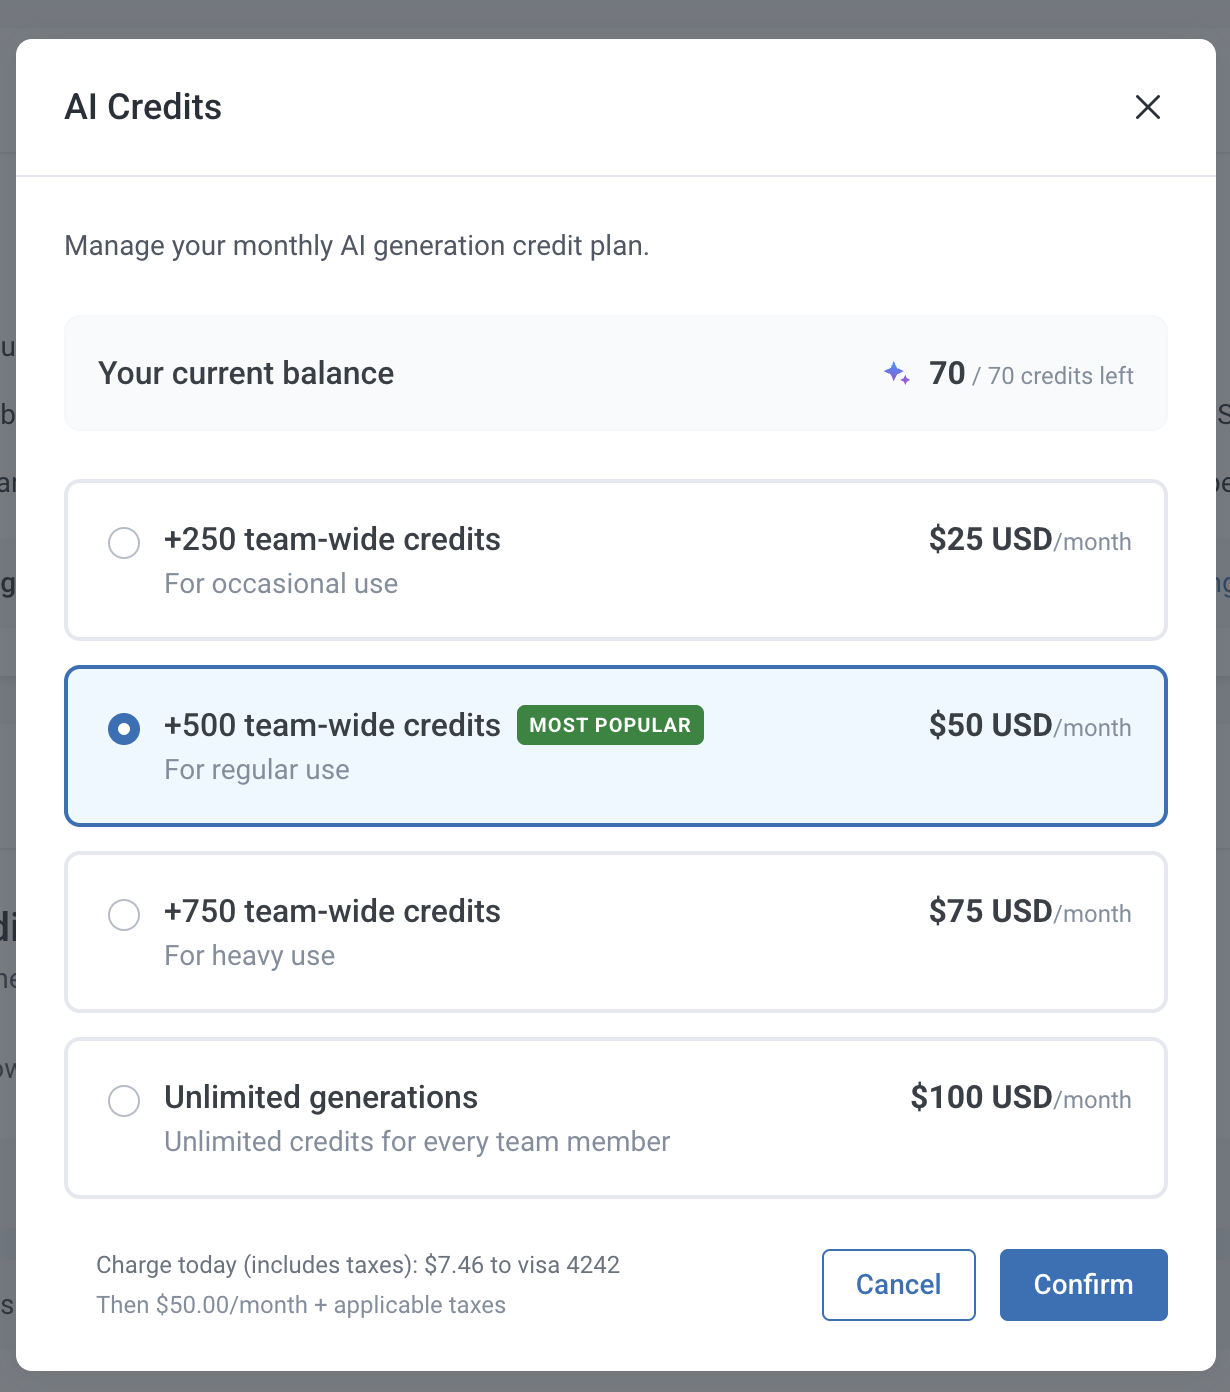Click the Charge today visa 4242 text
1230x1392 pixels.
(x=358, y=1265)
